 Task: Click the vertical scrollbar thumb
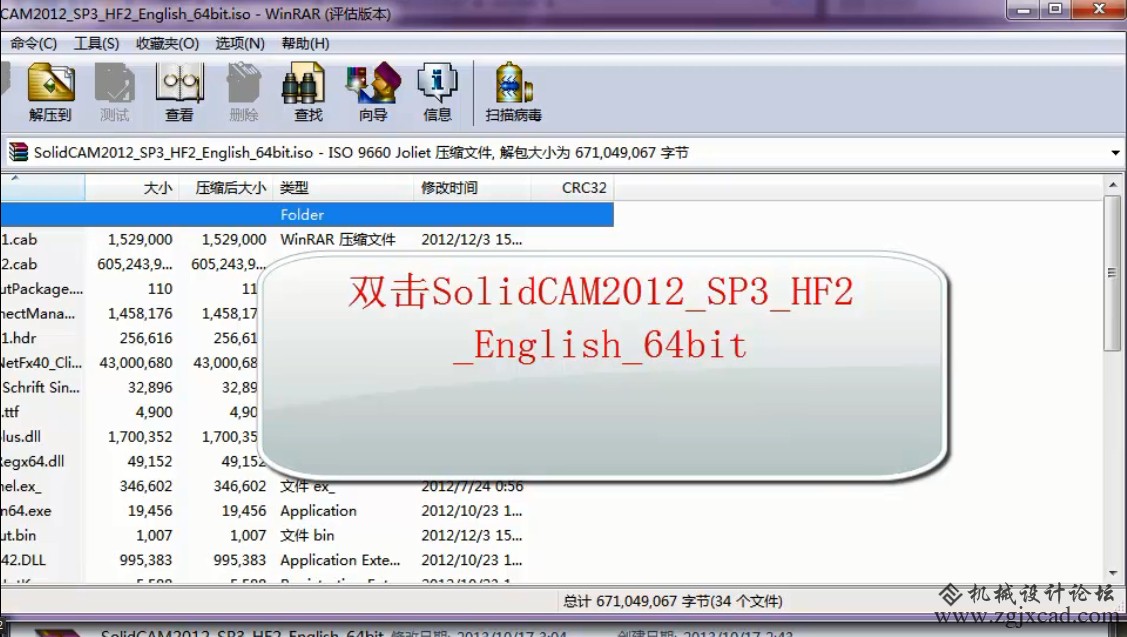[x=1113, y=272]
